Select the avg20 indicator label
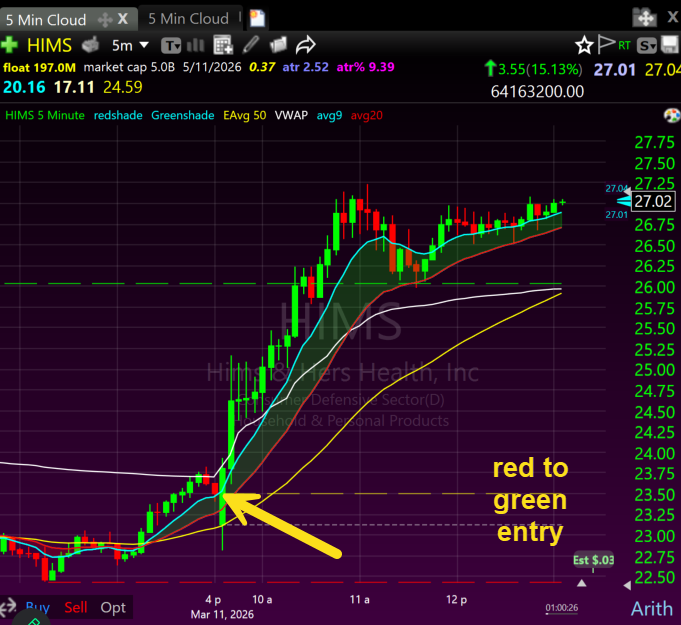 [367, 116]
